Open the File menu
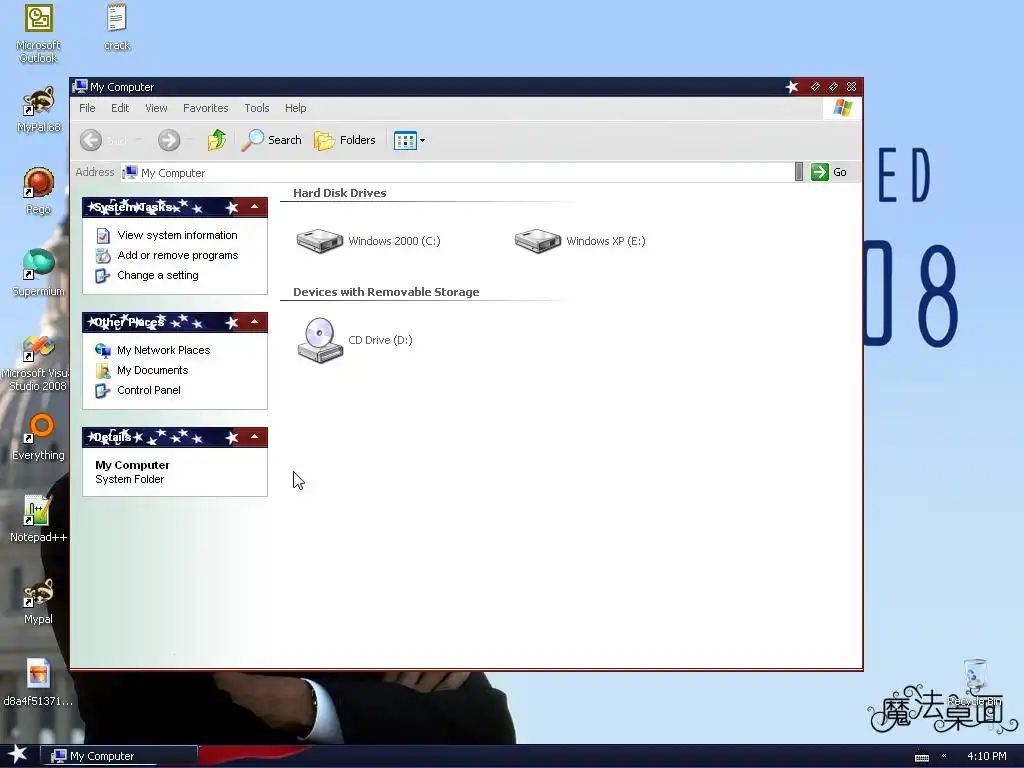1024x768 pixels. coord(87,108)
